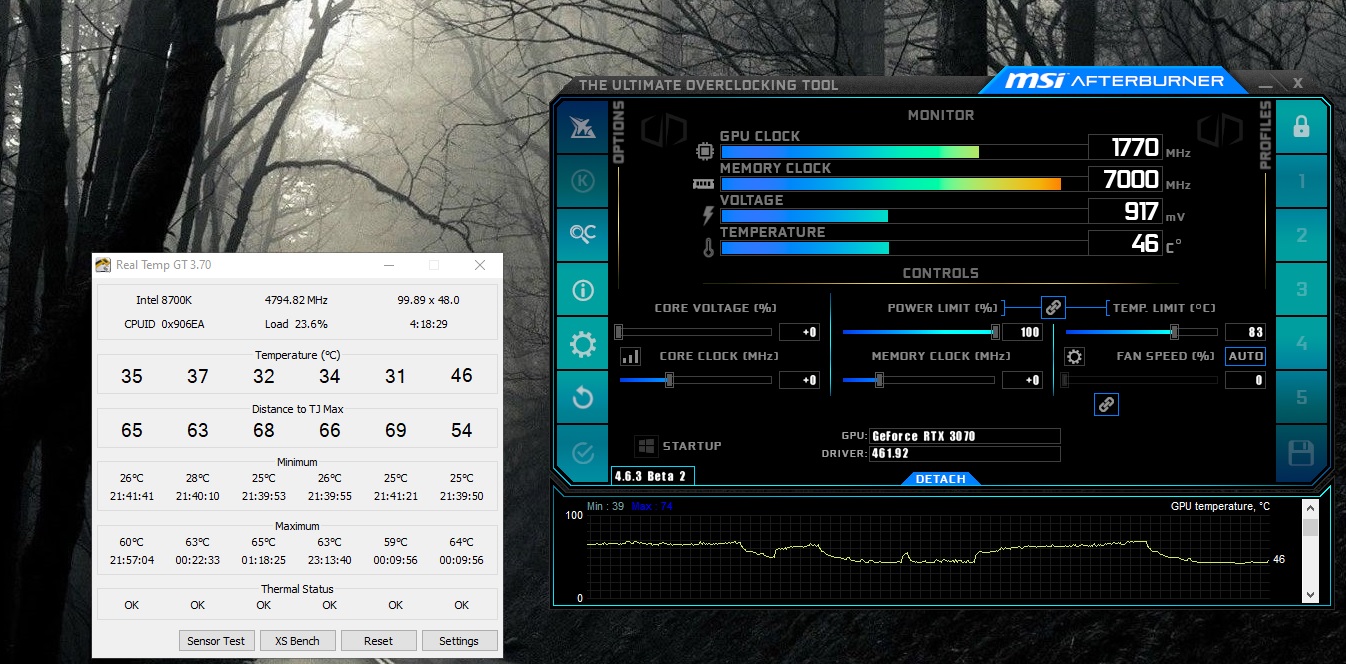
Task: Start the OC Scanner tool
Action: [x=582, y=234]
